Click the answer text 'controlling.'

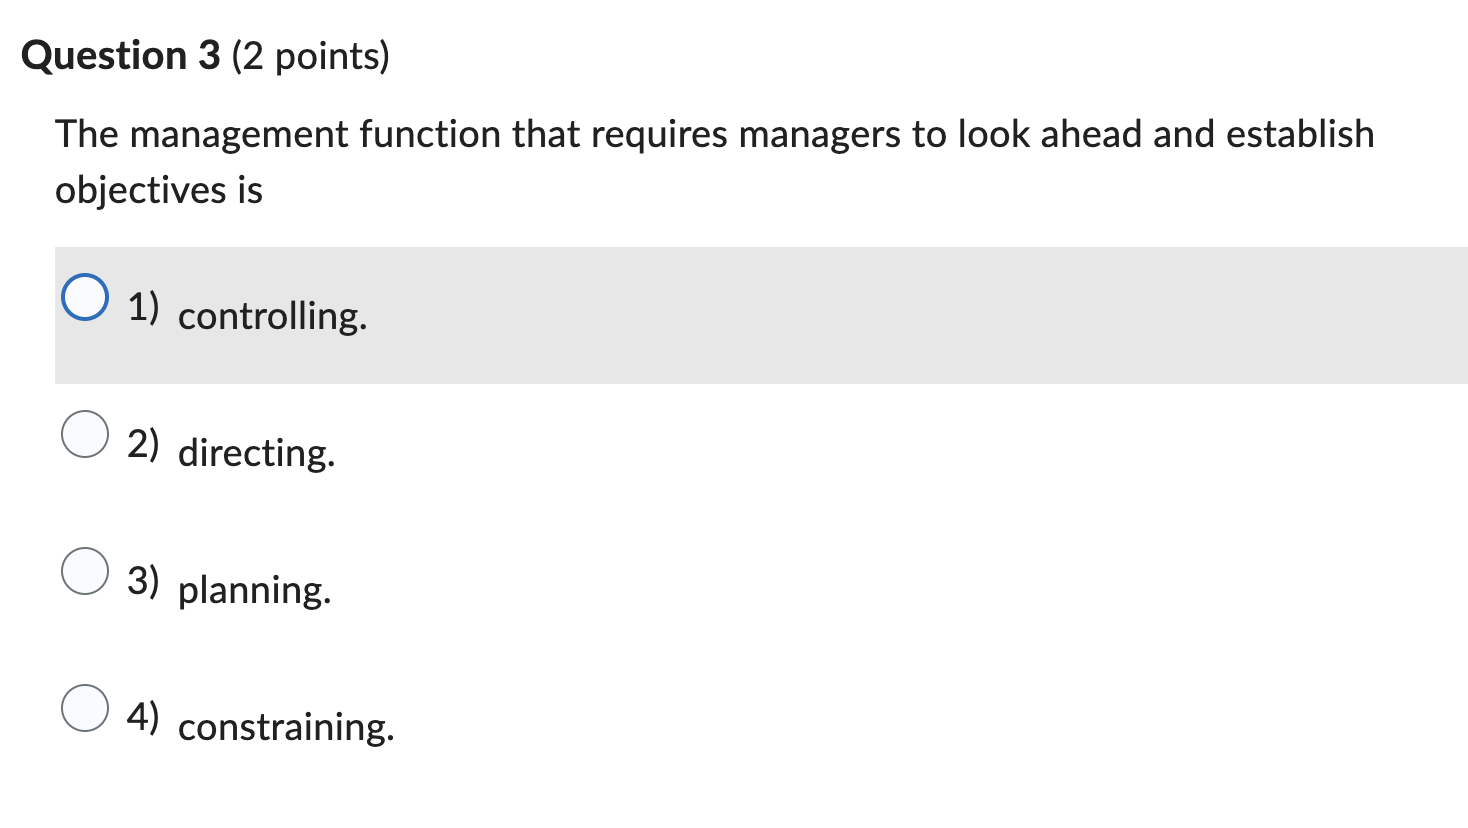(x=272, y=317)
